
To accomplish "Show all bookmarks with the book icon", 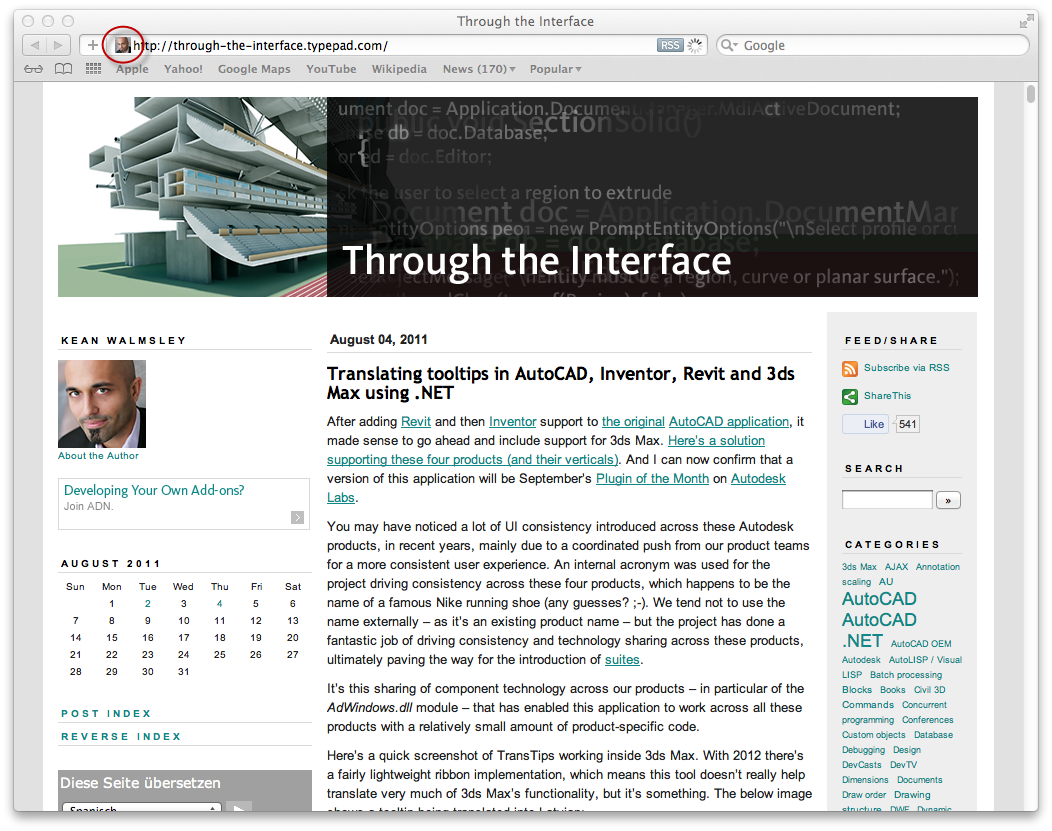I will [63, 69].
